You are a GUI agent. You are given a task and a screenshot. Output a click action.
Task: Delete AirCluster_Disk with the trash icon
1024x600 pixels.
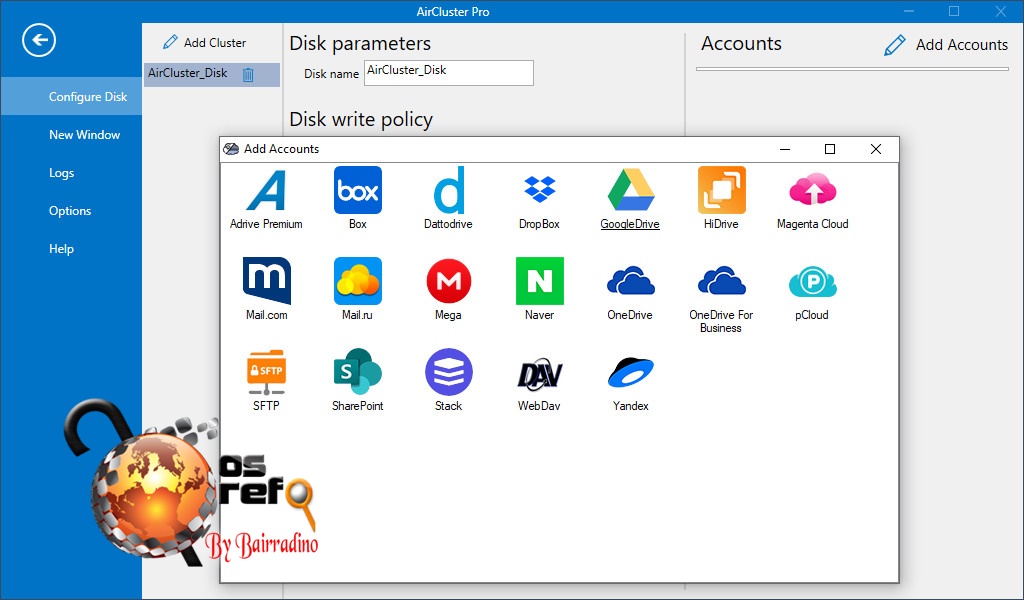coord(248,74)
